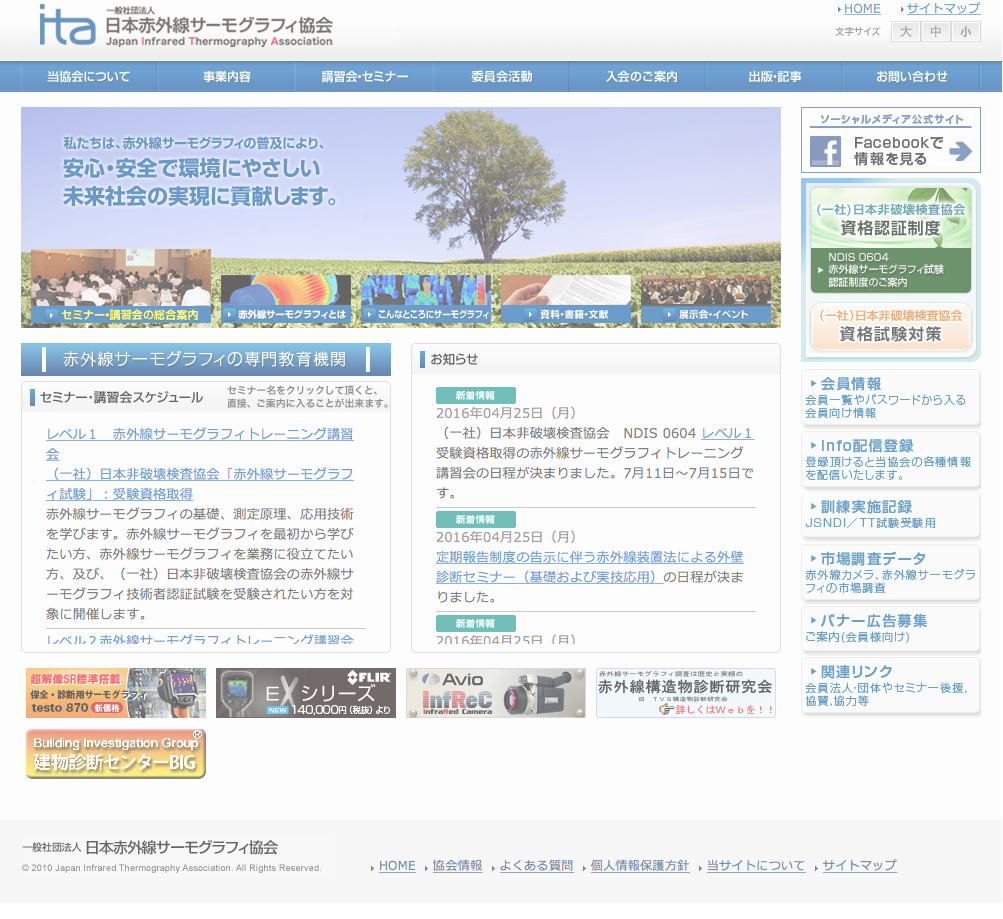The height and width of the screenshot is (919, 1003).
Task: Open 定期報告制度 外壁診断セミナー news link
Action: coord(590,567)
